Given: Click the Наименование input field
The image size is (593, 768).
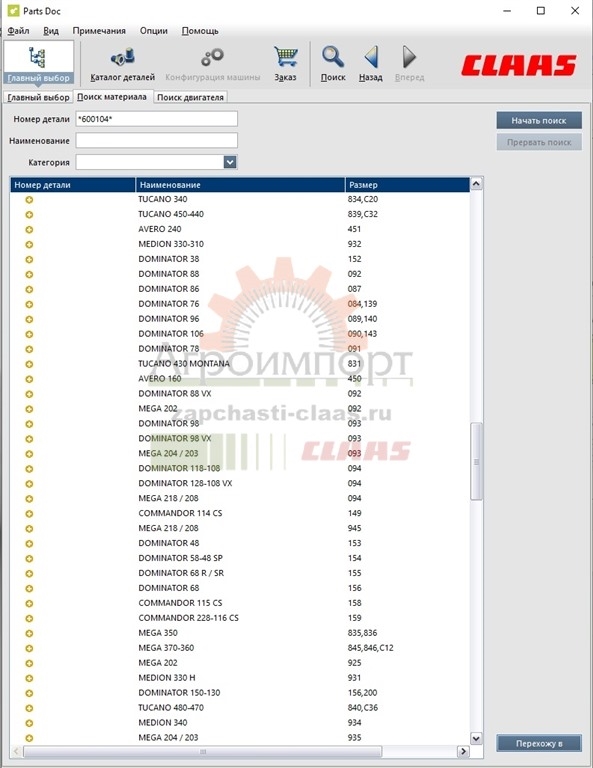Looking at the screenshot, I should [x=157, y=141].
